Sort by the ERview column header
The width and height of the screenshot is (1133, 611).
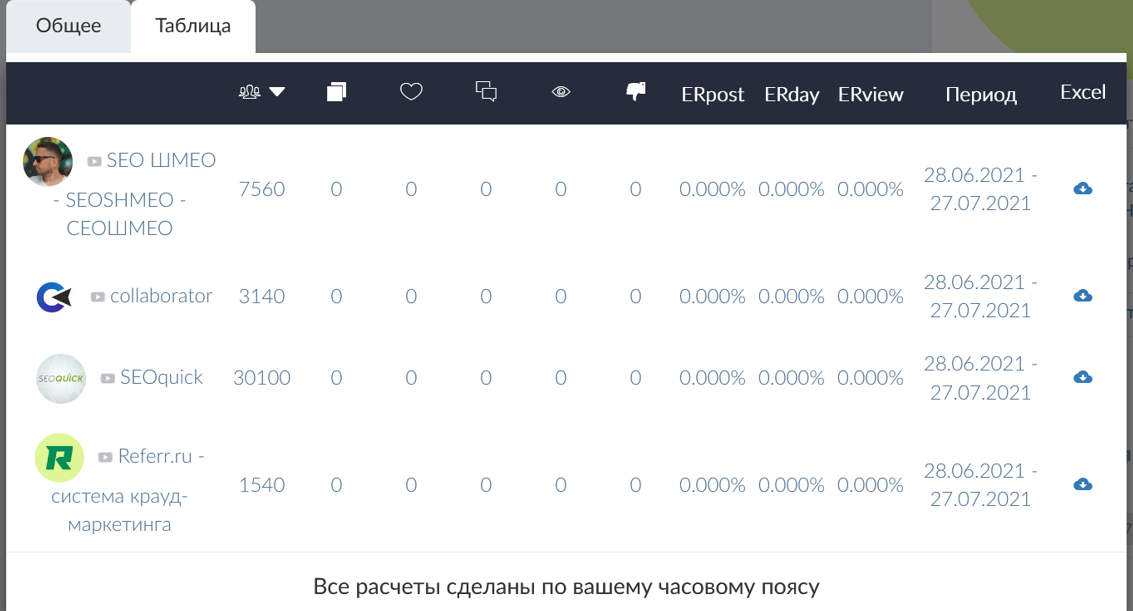[x=870, y=94]
